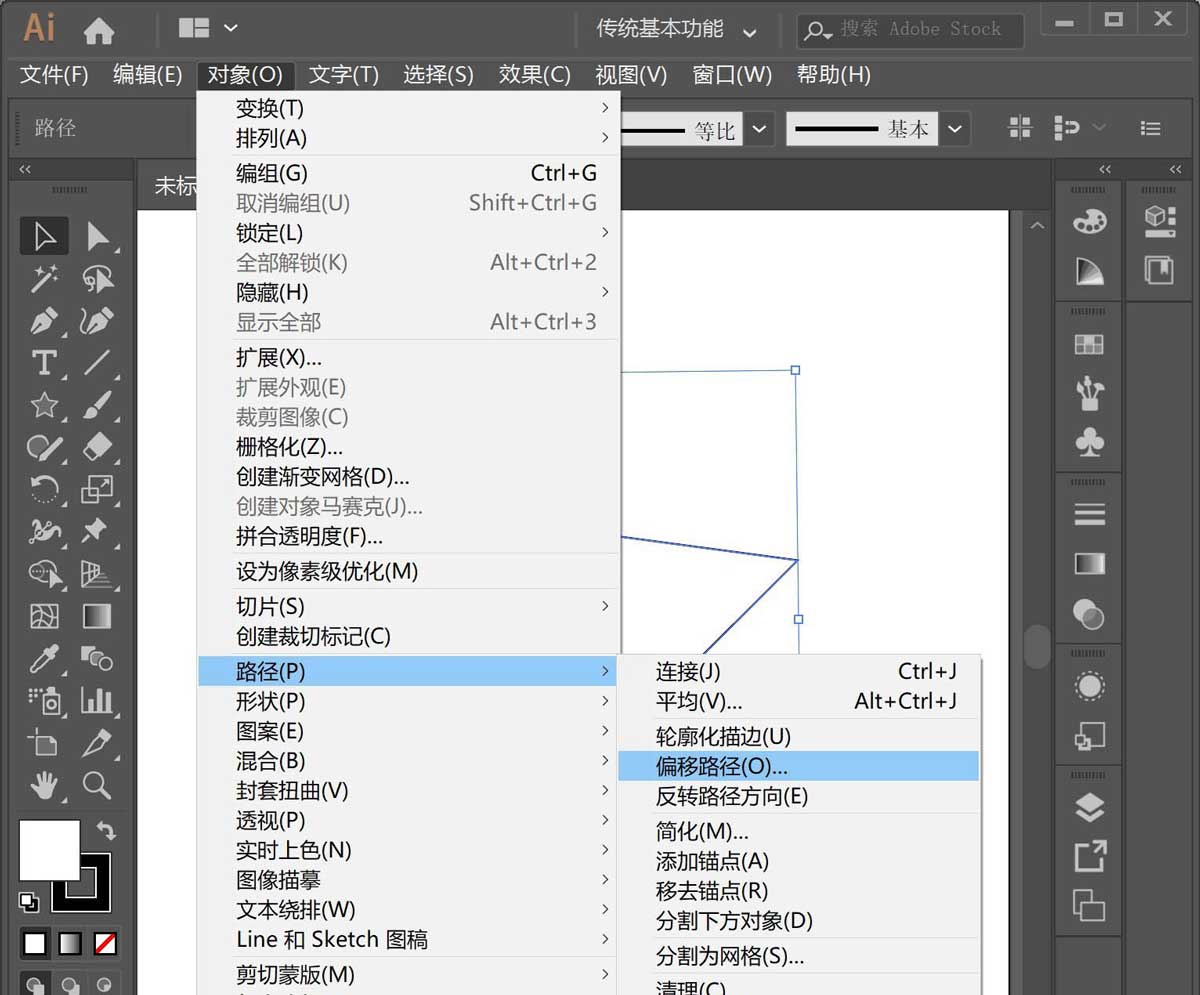Viewport: 1200px width, 995px height.
Task: Expand the 锁定(L) submenu
Action: click(x=409, y=232)
